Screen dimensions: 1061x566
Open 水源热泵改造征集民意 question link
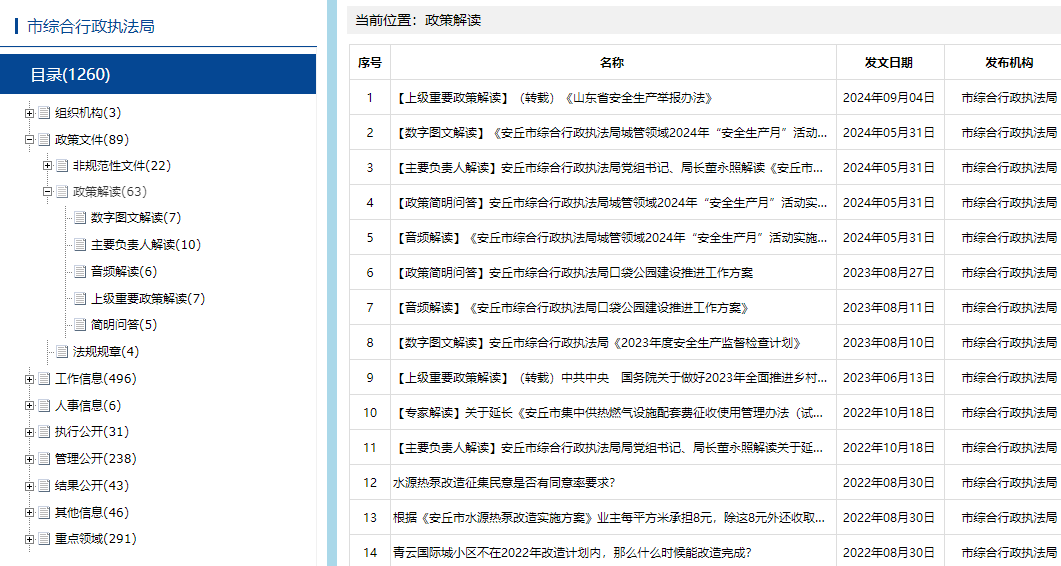tap(504, 483)
